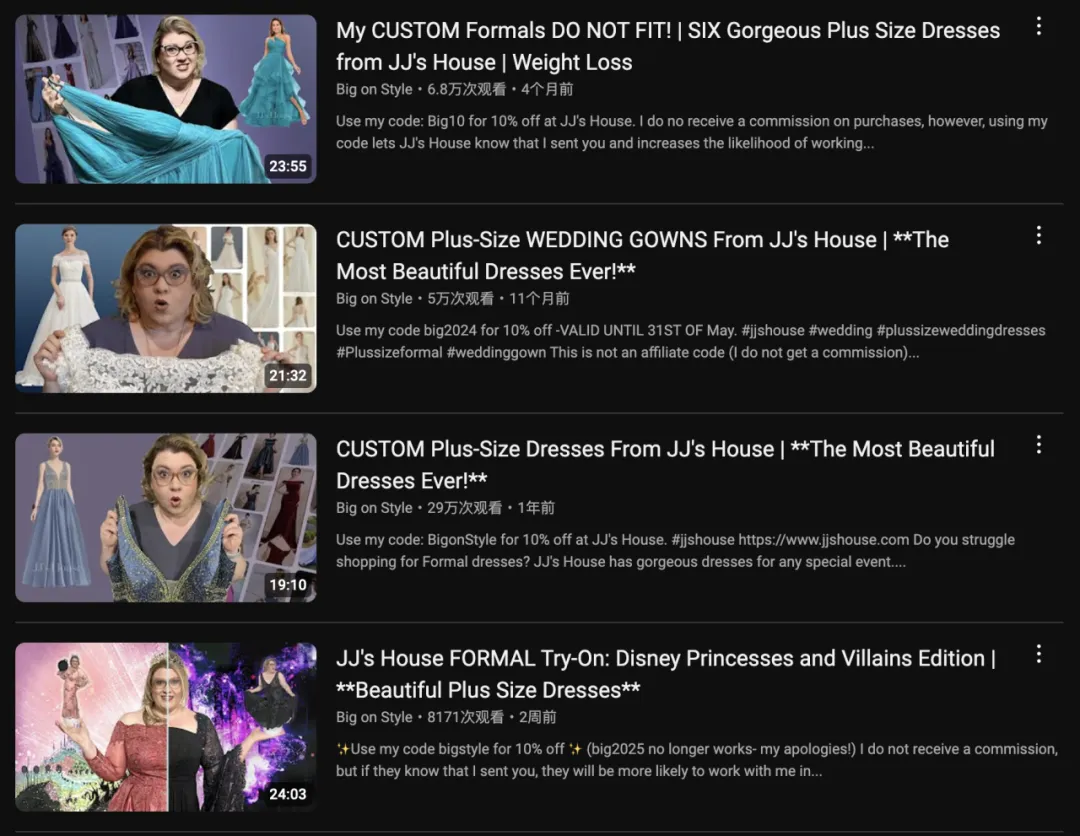Visit Big on Style channel under Weight Loss video
The image size is (1080, 836).
click(x=374, y=90)
